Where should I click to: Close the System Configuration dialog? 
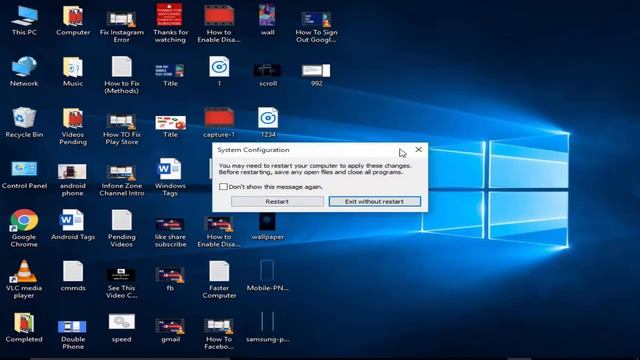point(419,150)
